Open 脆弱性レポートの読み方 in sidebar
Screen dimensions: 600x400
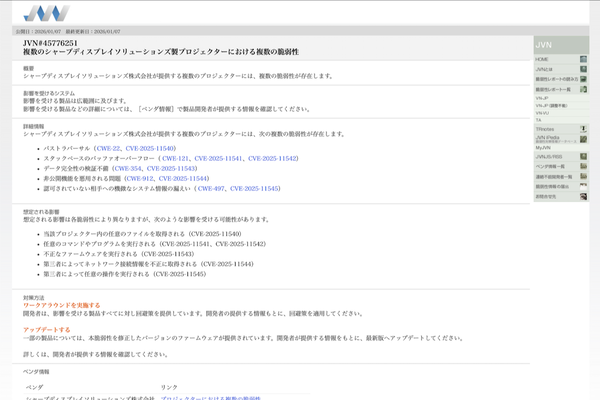[x=557, y=79]
